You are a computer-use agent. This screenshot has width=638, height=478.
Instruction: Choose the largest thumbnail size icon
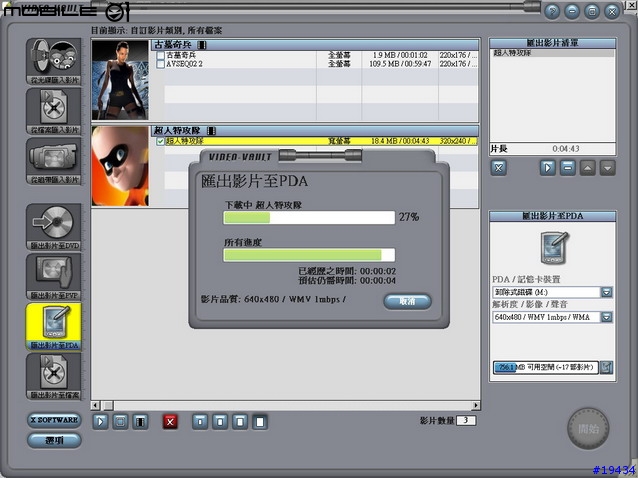[x=260, y=422]
